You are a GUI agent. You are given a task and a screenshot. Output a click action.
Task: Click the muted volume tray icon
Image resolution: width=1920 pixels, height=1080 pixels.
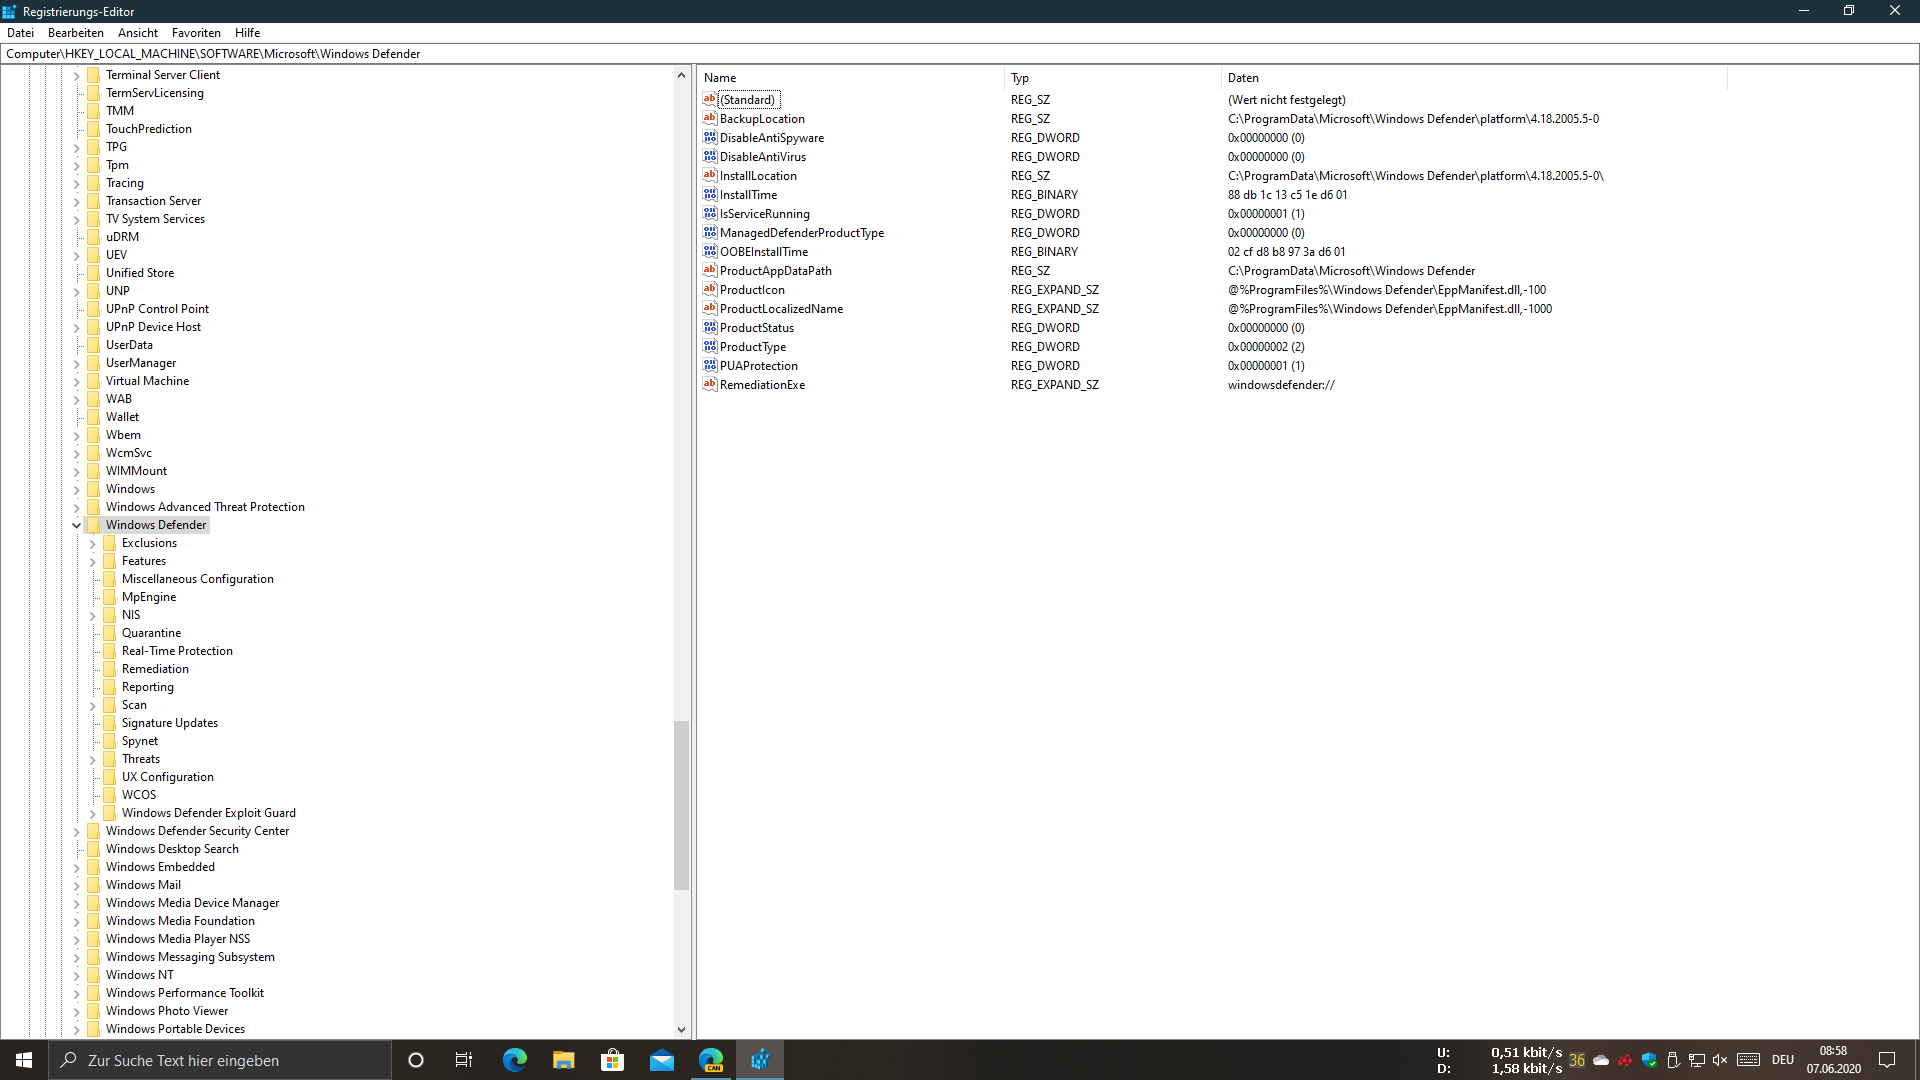click(x=1720, y=1060)
